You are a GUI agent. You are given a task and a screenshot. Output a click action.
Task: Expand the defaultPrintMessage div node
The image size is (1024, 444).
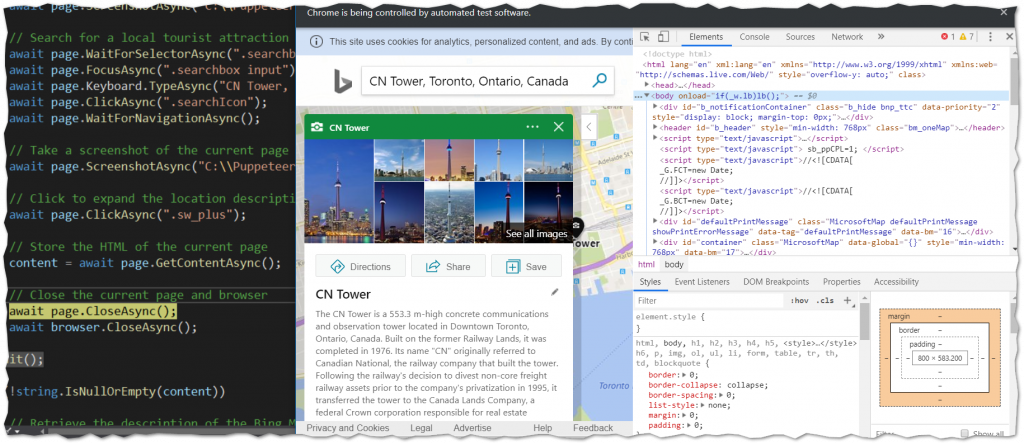(x=656, y=222)
